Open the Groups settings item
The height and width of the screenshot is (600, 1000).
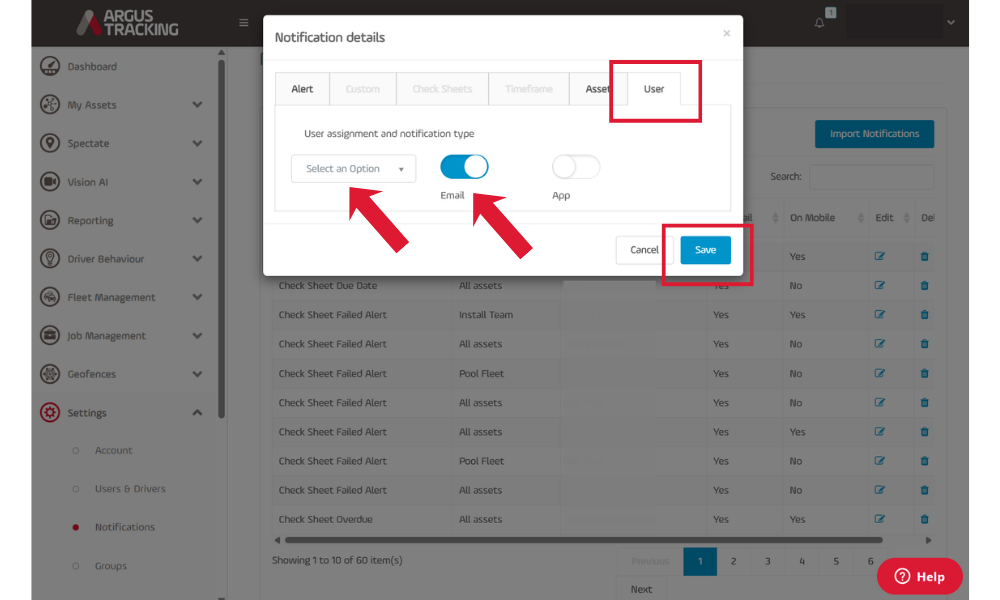(111, 566)
